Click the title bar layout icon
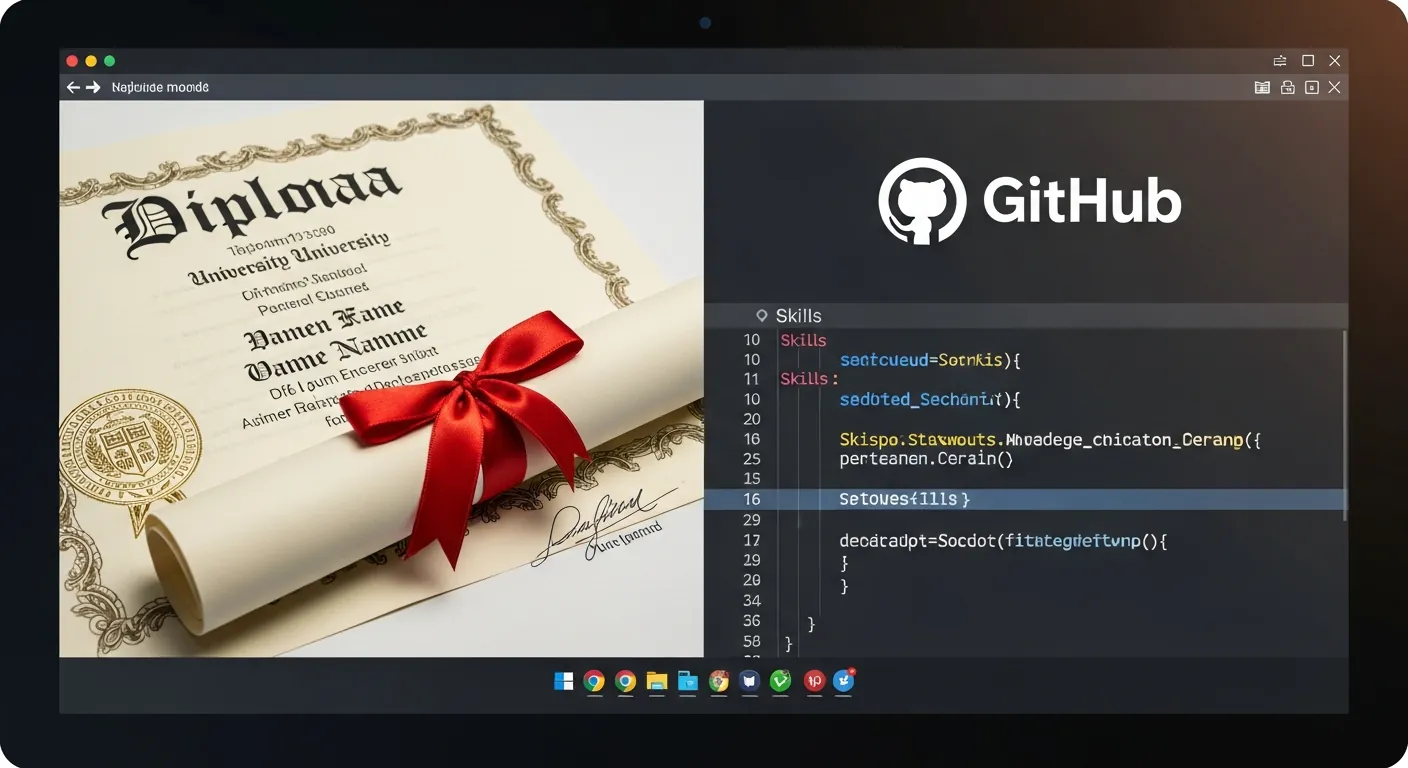 coord(1280,61)
